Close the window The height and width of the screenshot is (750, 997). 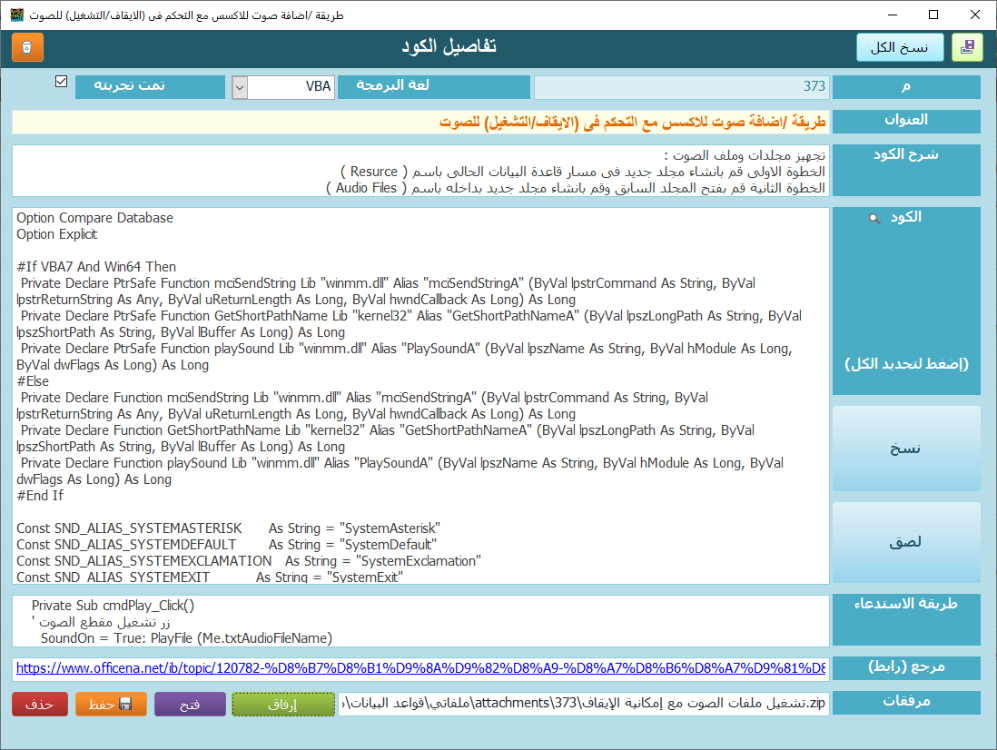click(975, 15)
